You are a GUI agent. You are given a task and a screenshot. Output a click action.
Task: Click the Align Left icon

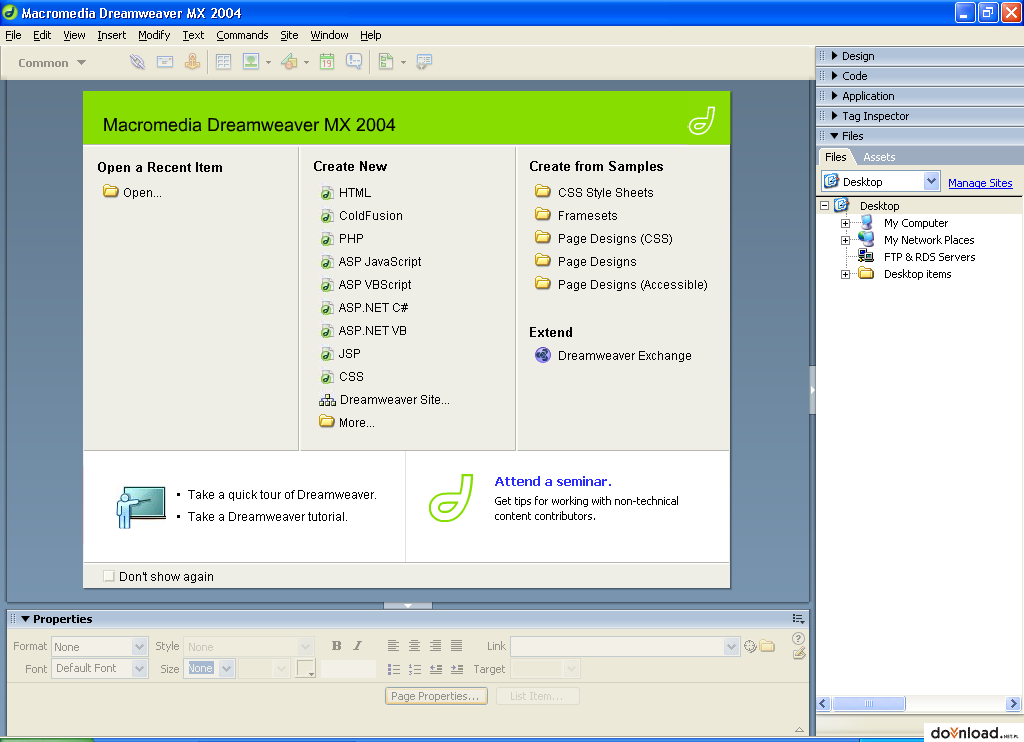(393, 646)
